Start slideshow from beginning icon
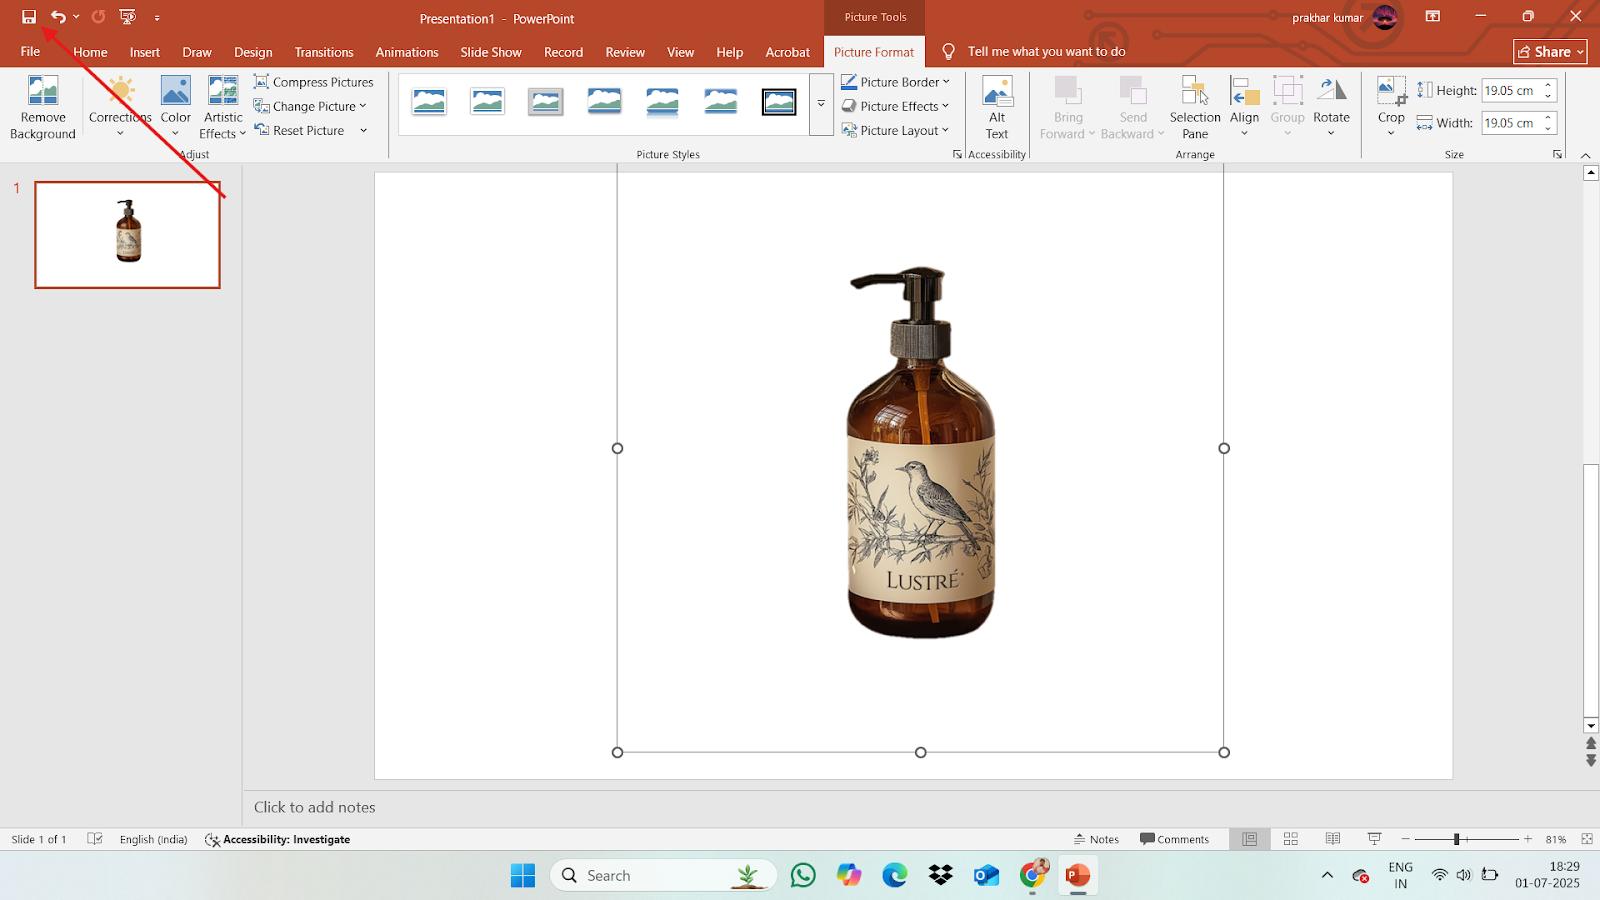The width and height of the screenshot is (1600, 900). (x=127, y=17)
